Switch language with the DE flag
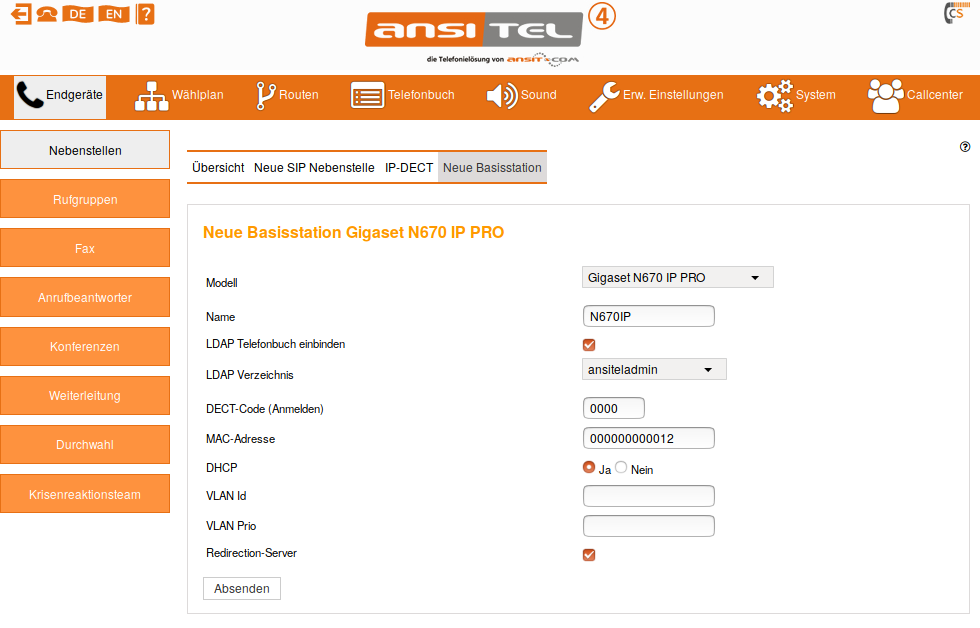Screen dimensions: 980x628 (x=78, y=14)
